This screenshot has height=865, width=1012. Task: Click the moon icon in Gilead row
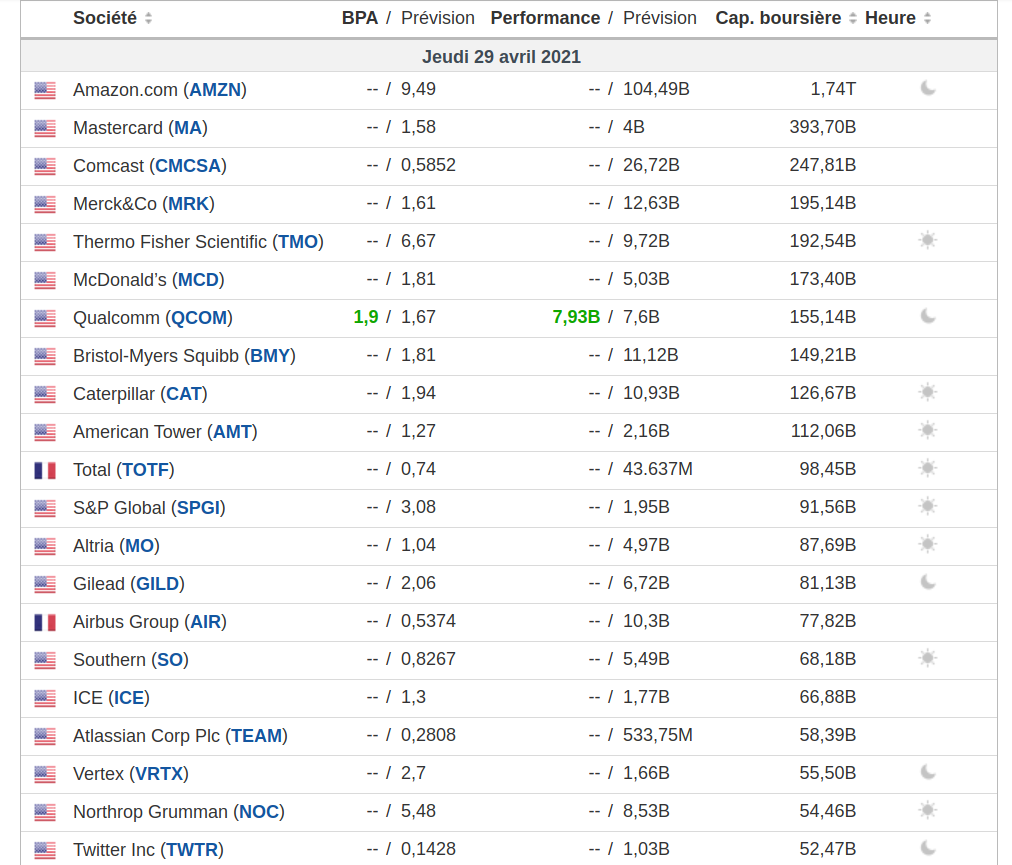928,582
